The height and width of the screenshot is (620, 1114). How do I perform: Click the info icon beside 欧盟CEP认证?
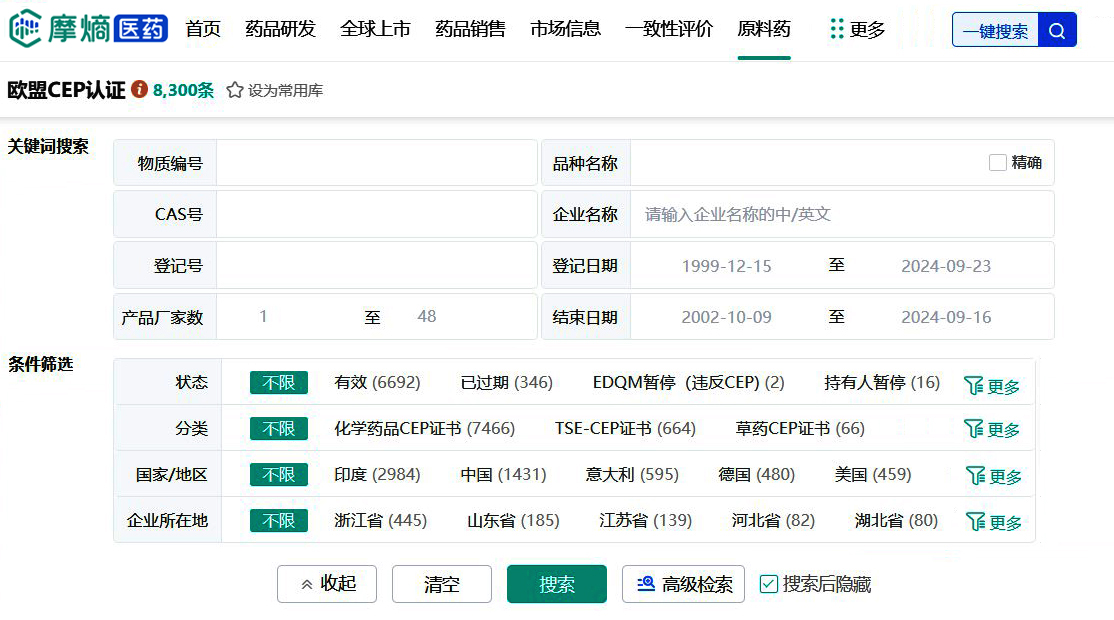coord(140,90)
